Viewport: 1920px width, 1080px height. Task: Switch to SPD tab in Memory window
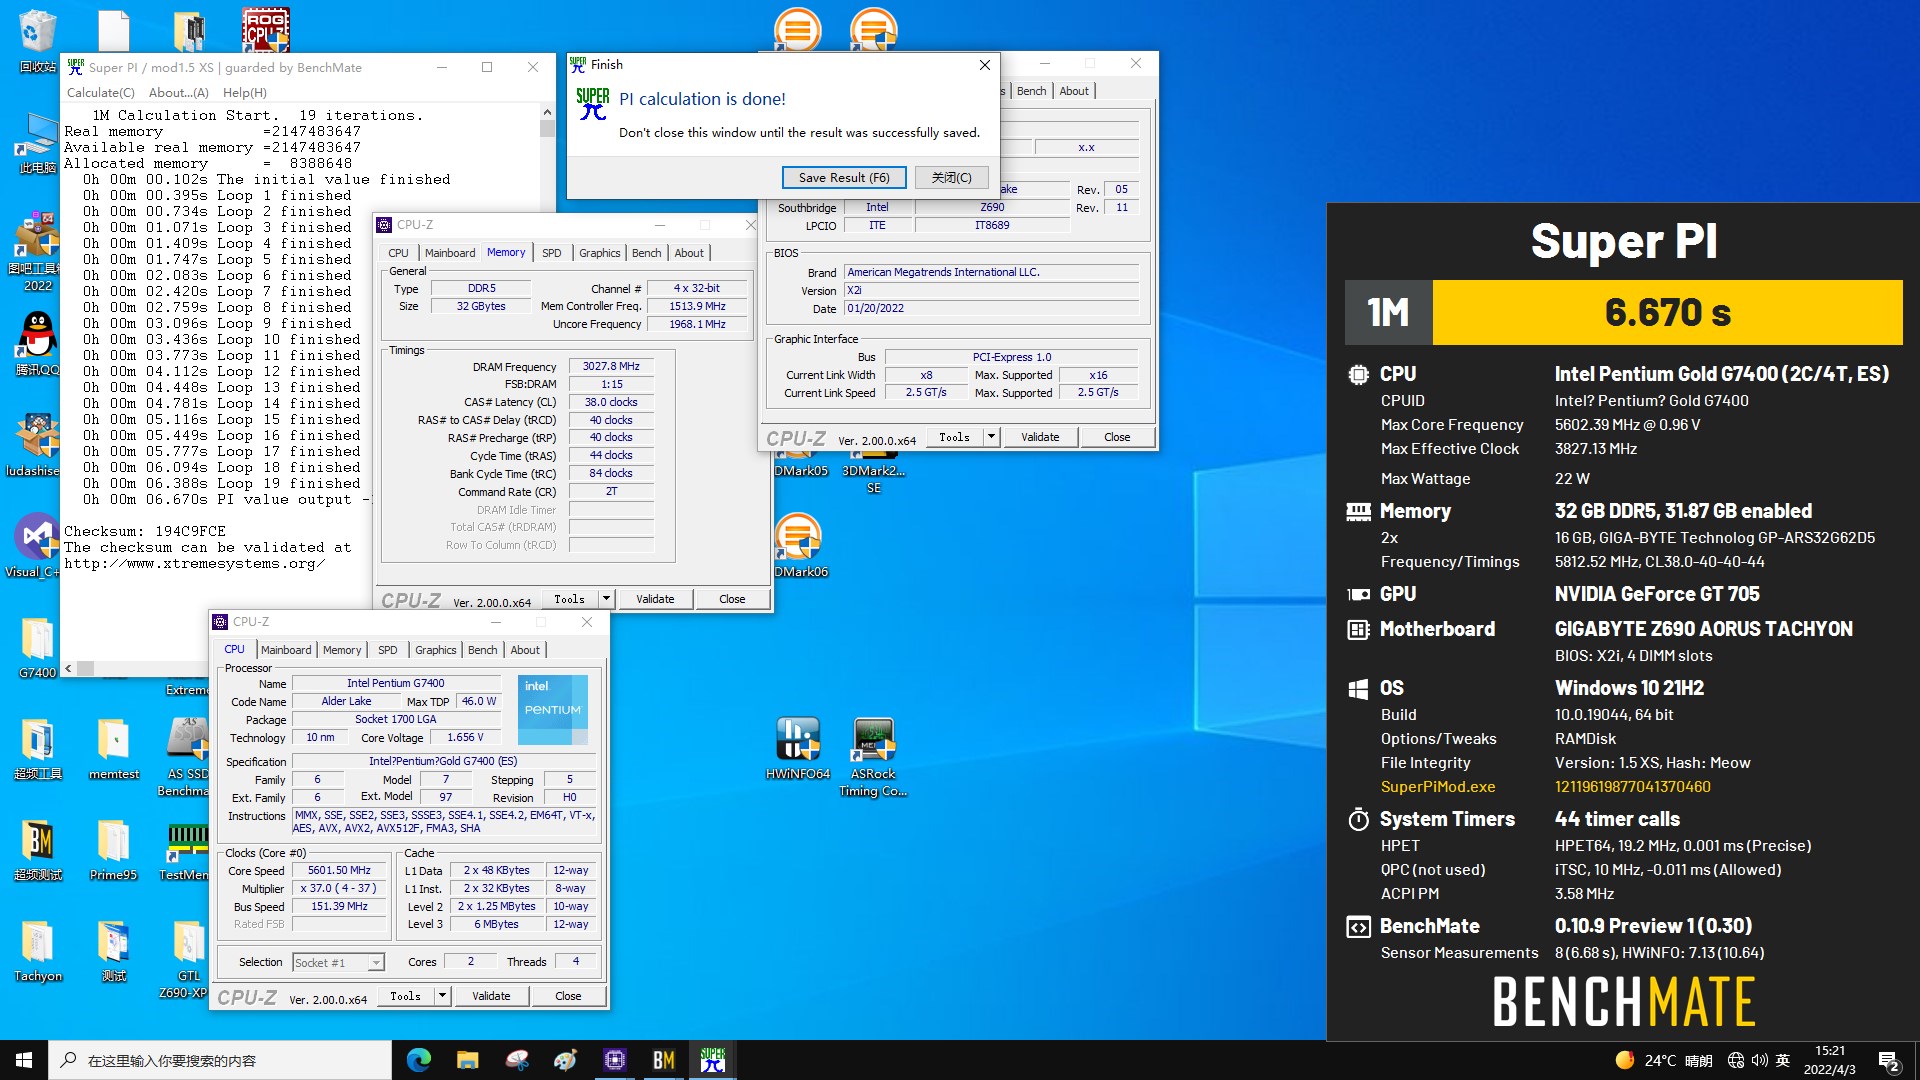[x=552, y=253]
